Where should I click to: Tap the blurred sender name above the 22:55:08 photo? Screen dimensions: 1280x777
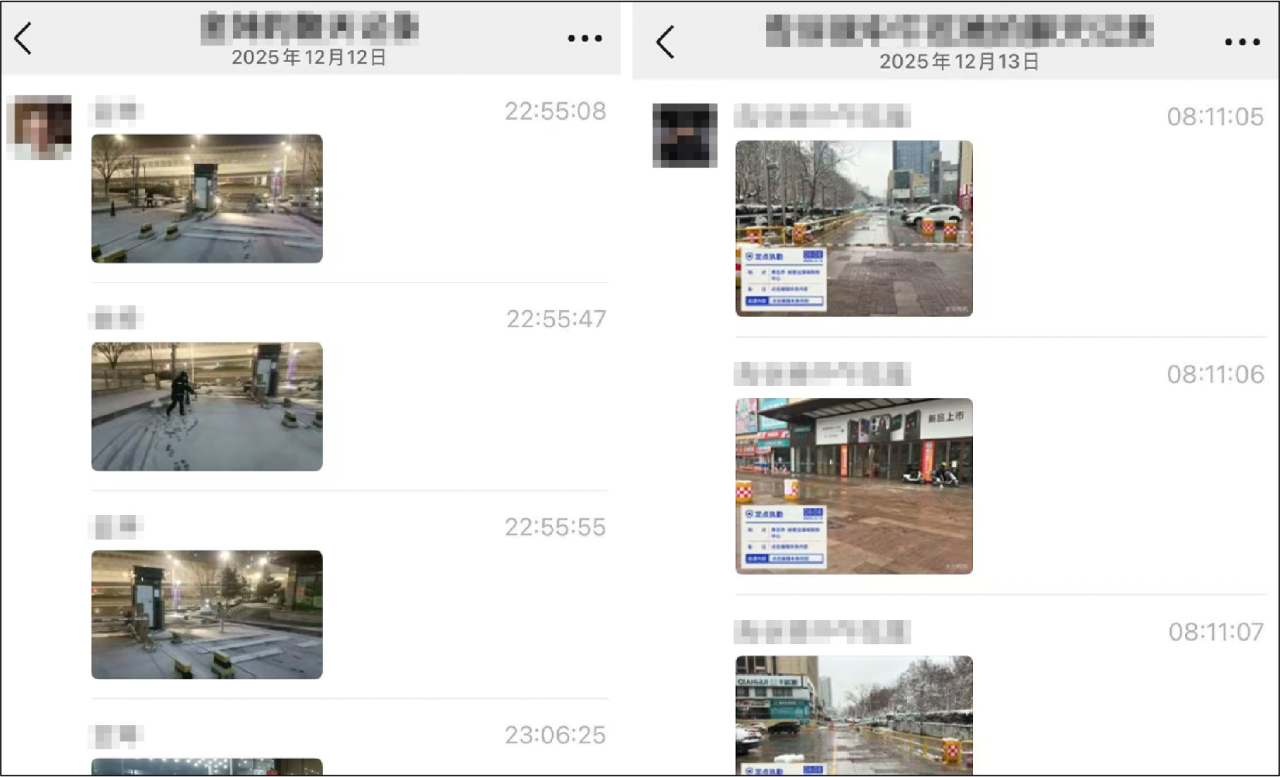[116, 111]
